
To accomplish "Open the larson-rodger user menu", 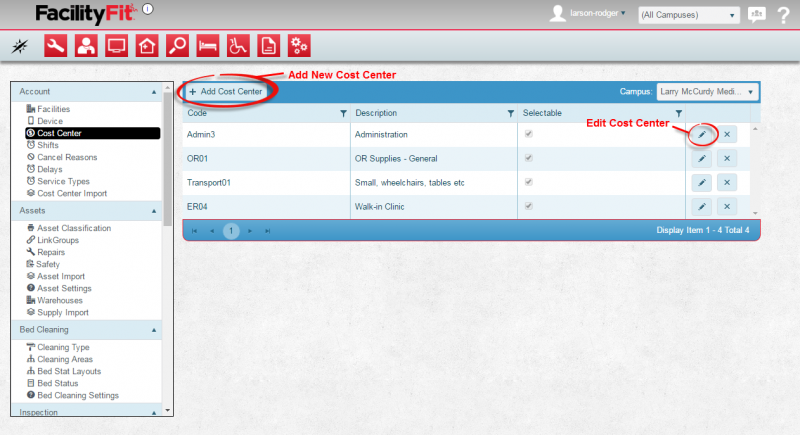I will point(597,13).
